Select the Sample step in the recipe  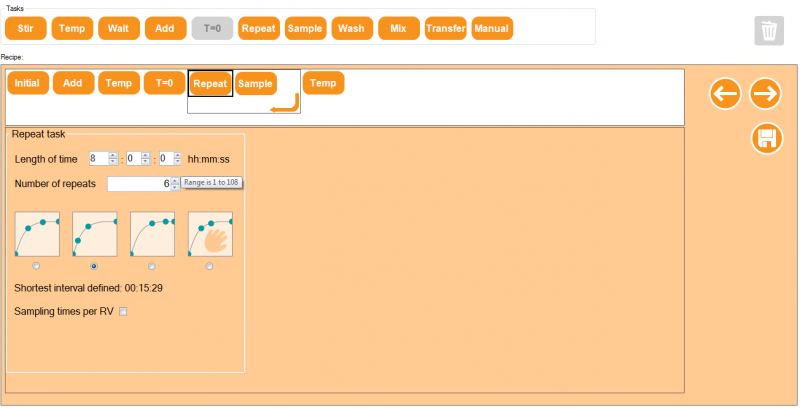click(x=255, y=84)
